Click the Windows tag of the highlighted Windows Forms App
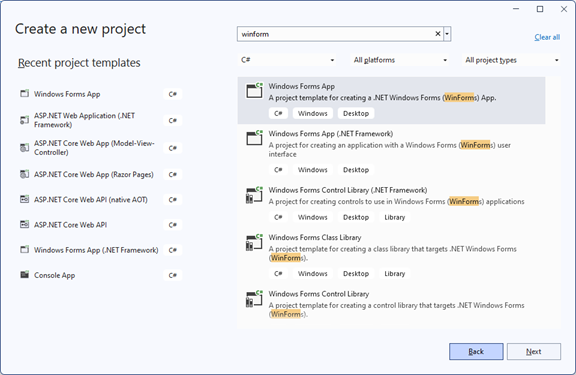The image size is (576, 375). tap(313, 113)
